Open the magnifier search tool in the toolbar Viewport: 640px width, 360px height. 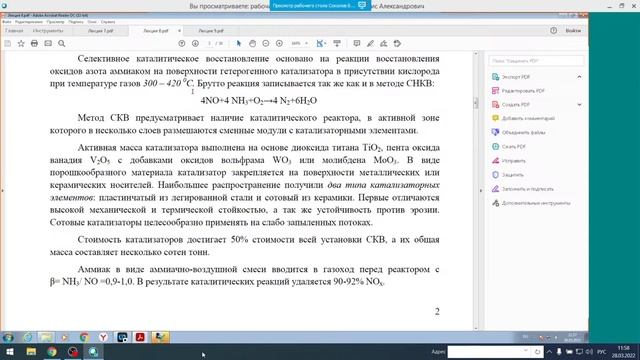point(62,43)
